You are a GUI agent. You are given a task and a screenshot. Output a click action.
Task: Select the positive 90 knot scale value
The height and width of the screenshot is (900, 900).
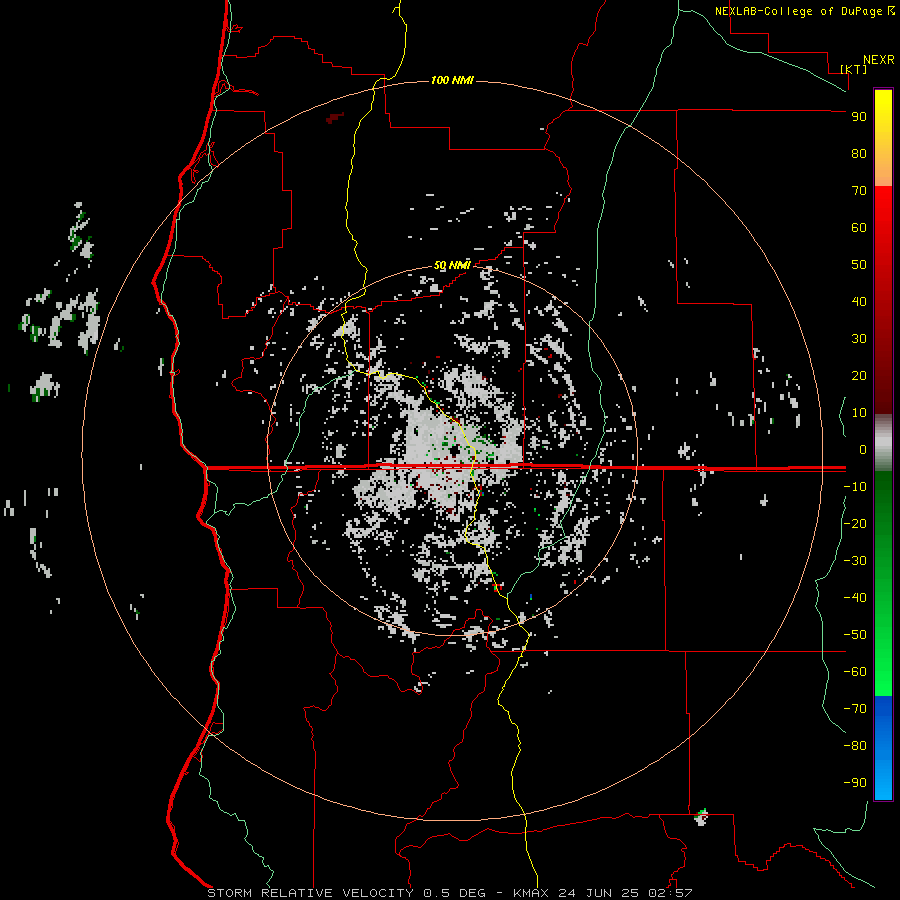[x=859, y=117]
